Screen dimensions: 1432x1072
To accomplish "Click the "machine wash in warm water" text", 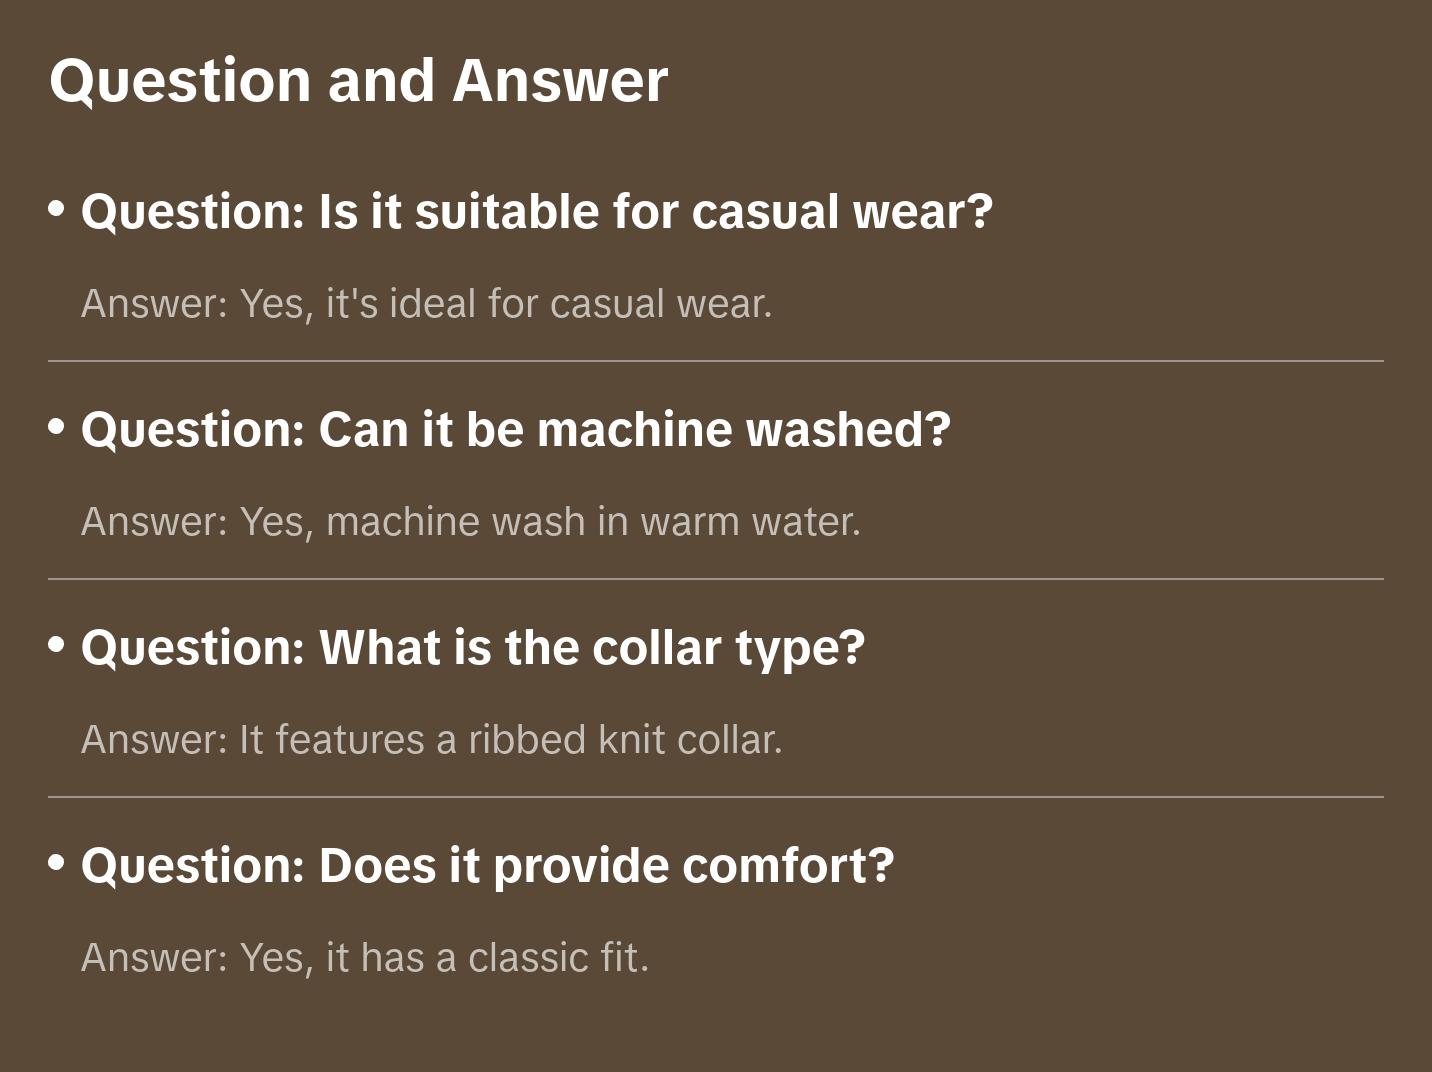I will pos(593,522).
